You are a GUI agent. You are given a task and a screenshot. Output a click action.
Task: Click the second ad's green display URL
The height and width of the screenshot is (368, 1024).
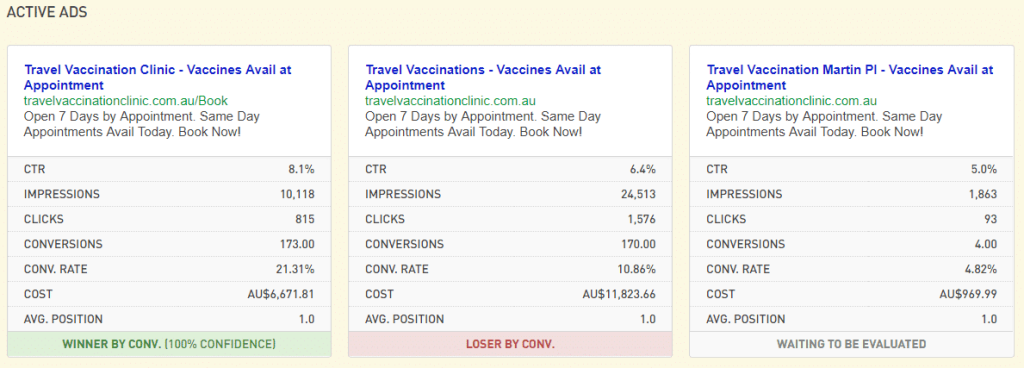click(x=451, y=100)
